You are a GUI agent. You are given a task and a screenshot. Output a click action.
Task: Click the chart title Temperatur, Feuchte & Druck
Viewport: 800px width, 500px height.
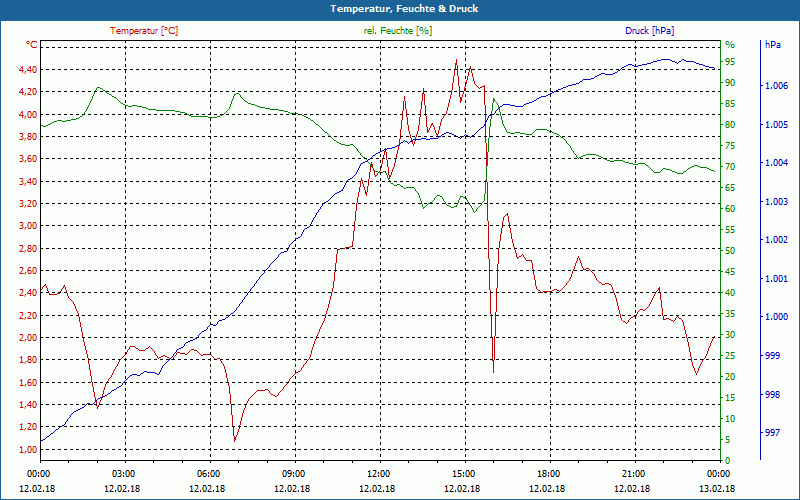tap(404, 9)
